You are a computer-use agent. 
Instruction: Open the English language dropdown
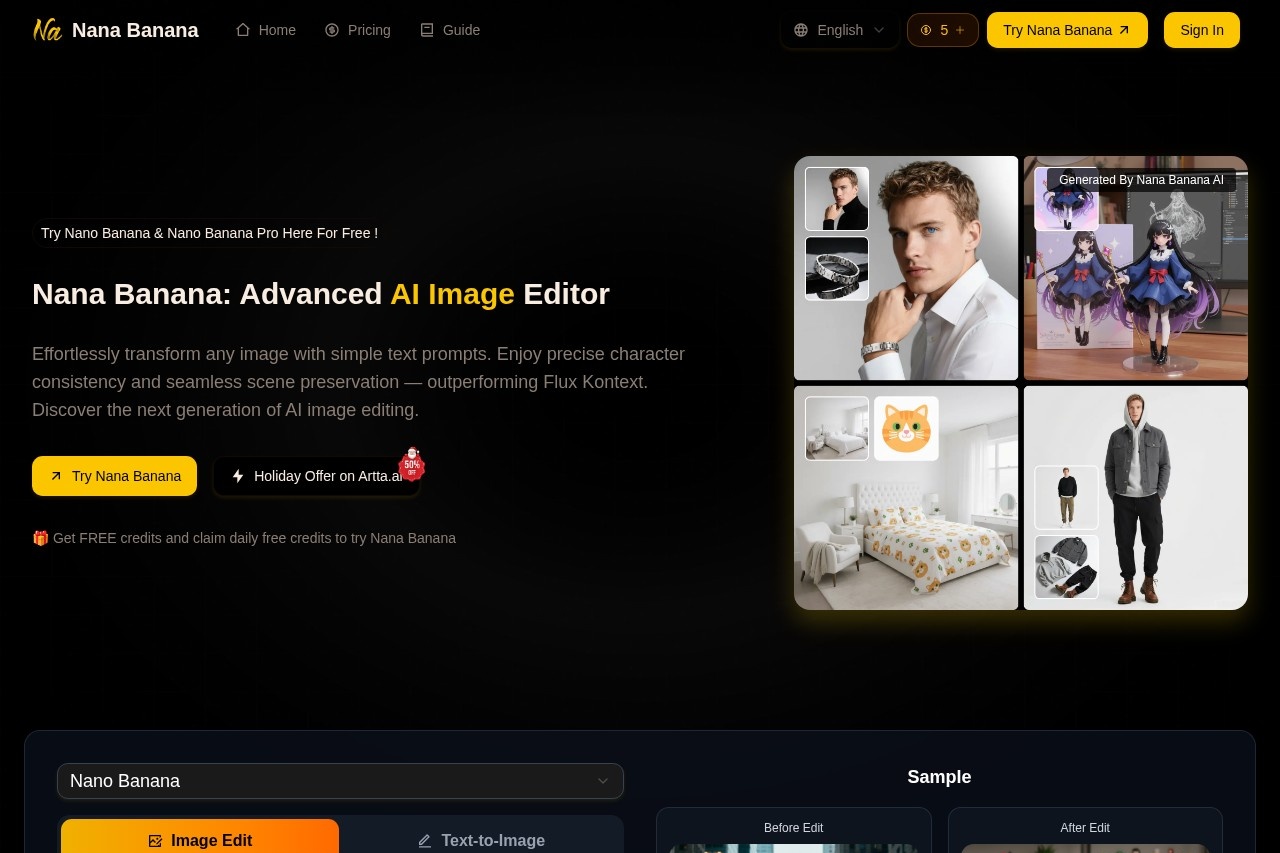point(840,30)
